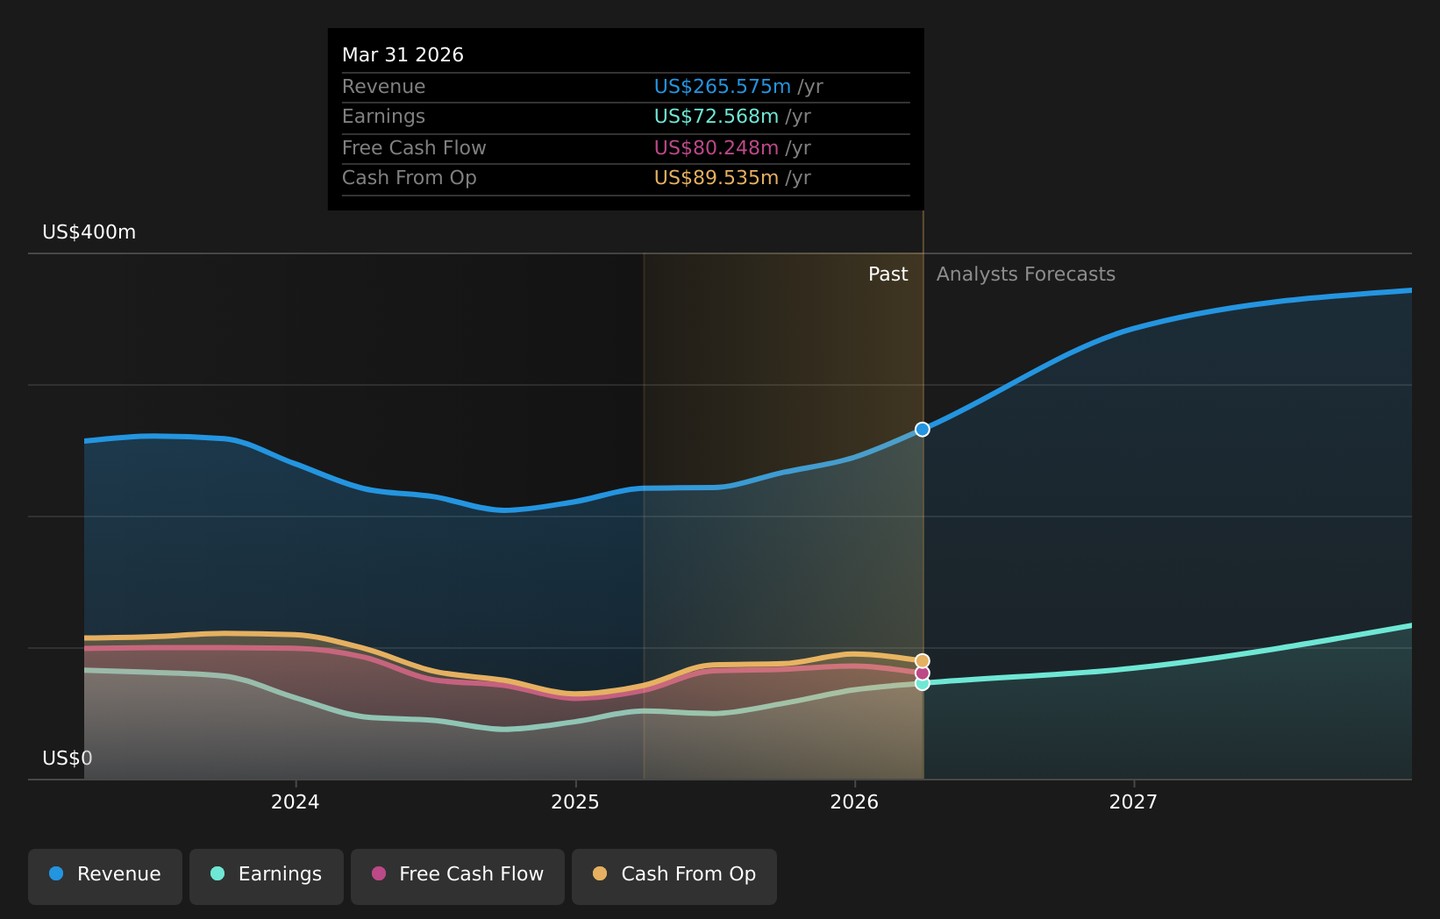
Task: Toggle the Cash From Op legend series
Action: coord(674,876)
